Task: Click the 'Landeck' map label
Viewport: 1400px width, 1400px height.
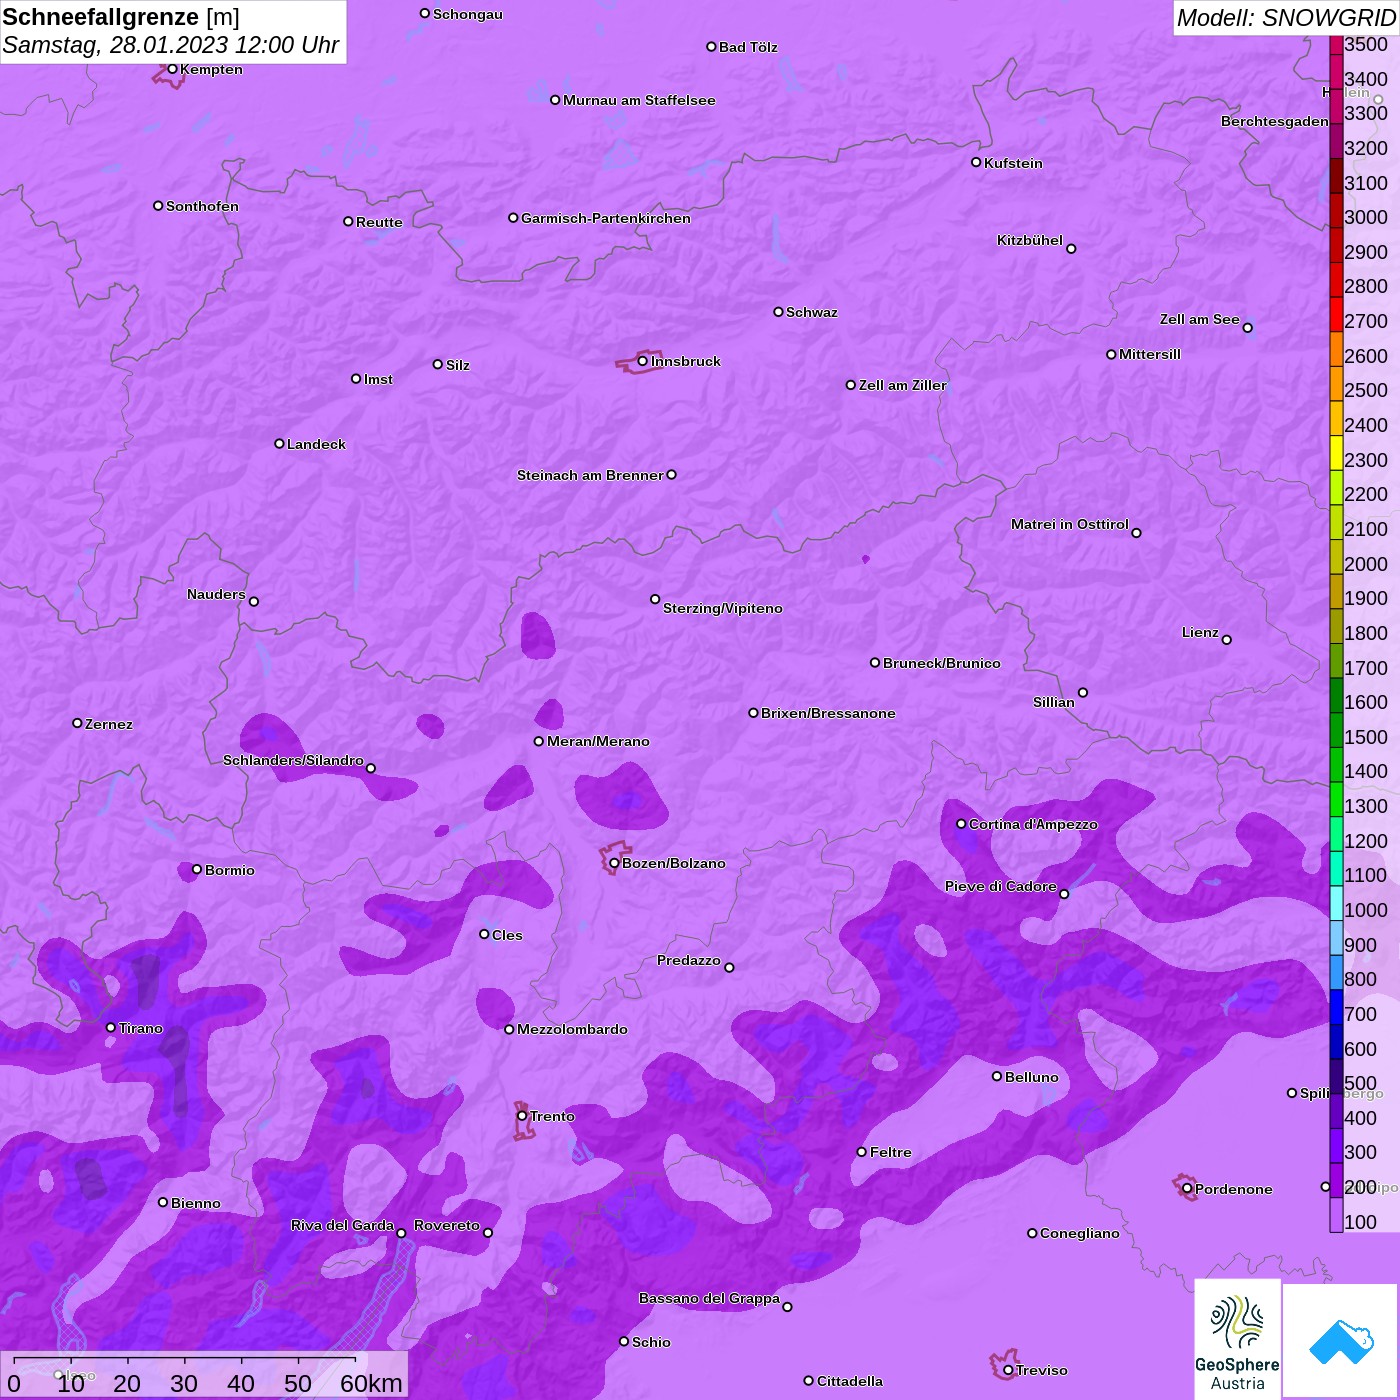Action: [x=316, y=444]
